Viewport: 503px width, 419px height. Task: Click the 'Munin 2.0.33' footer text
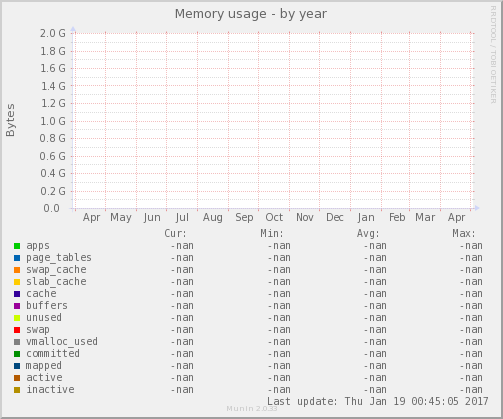252,409
